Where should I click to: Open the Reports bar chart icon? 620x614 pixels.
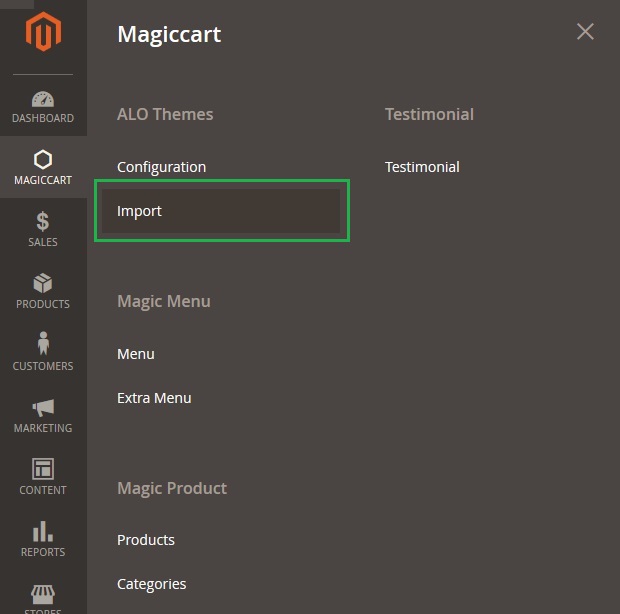click(43, 532)
